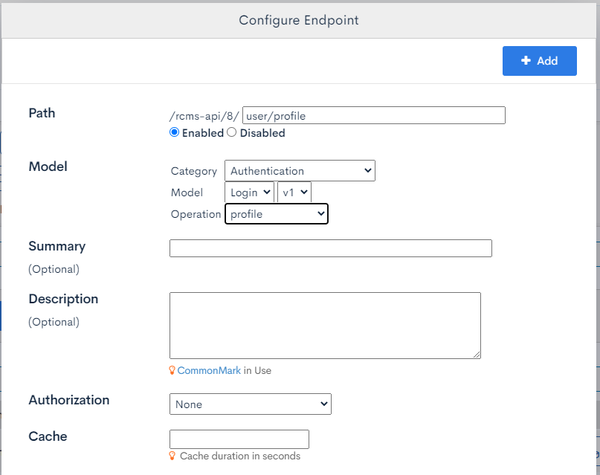The width and height of the screenshot is (600, 475).
Task: Click the lightbulb icon beside CommonMark
Action: (x=172, y=370)
